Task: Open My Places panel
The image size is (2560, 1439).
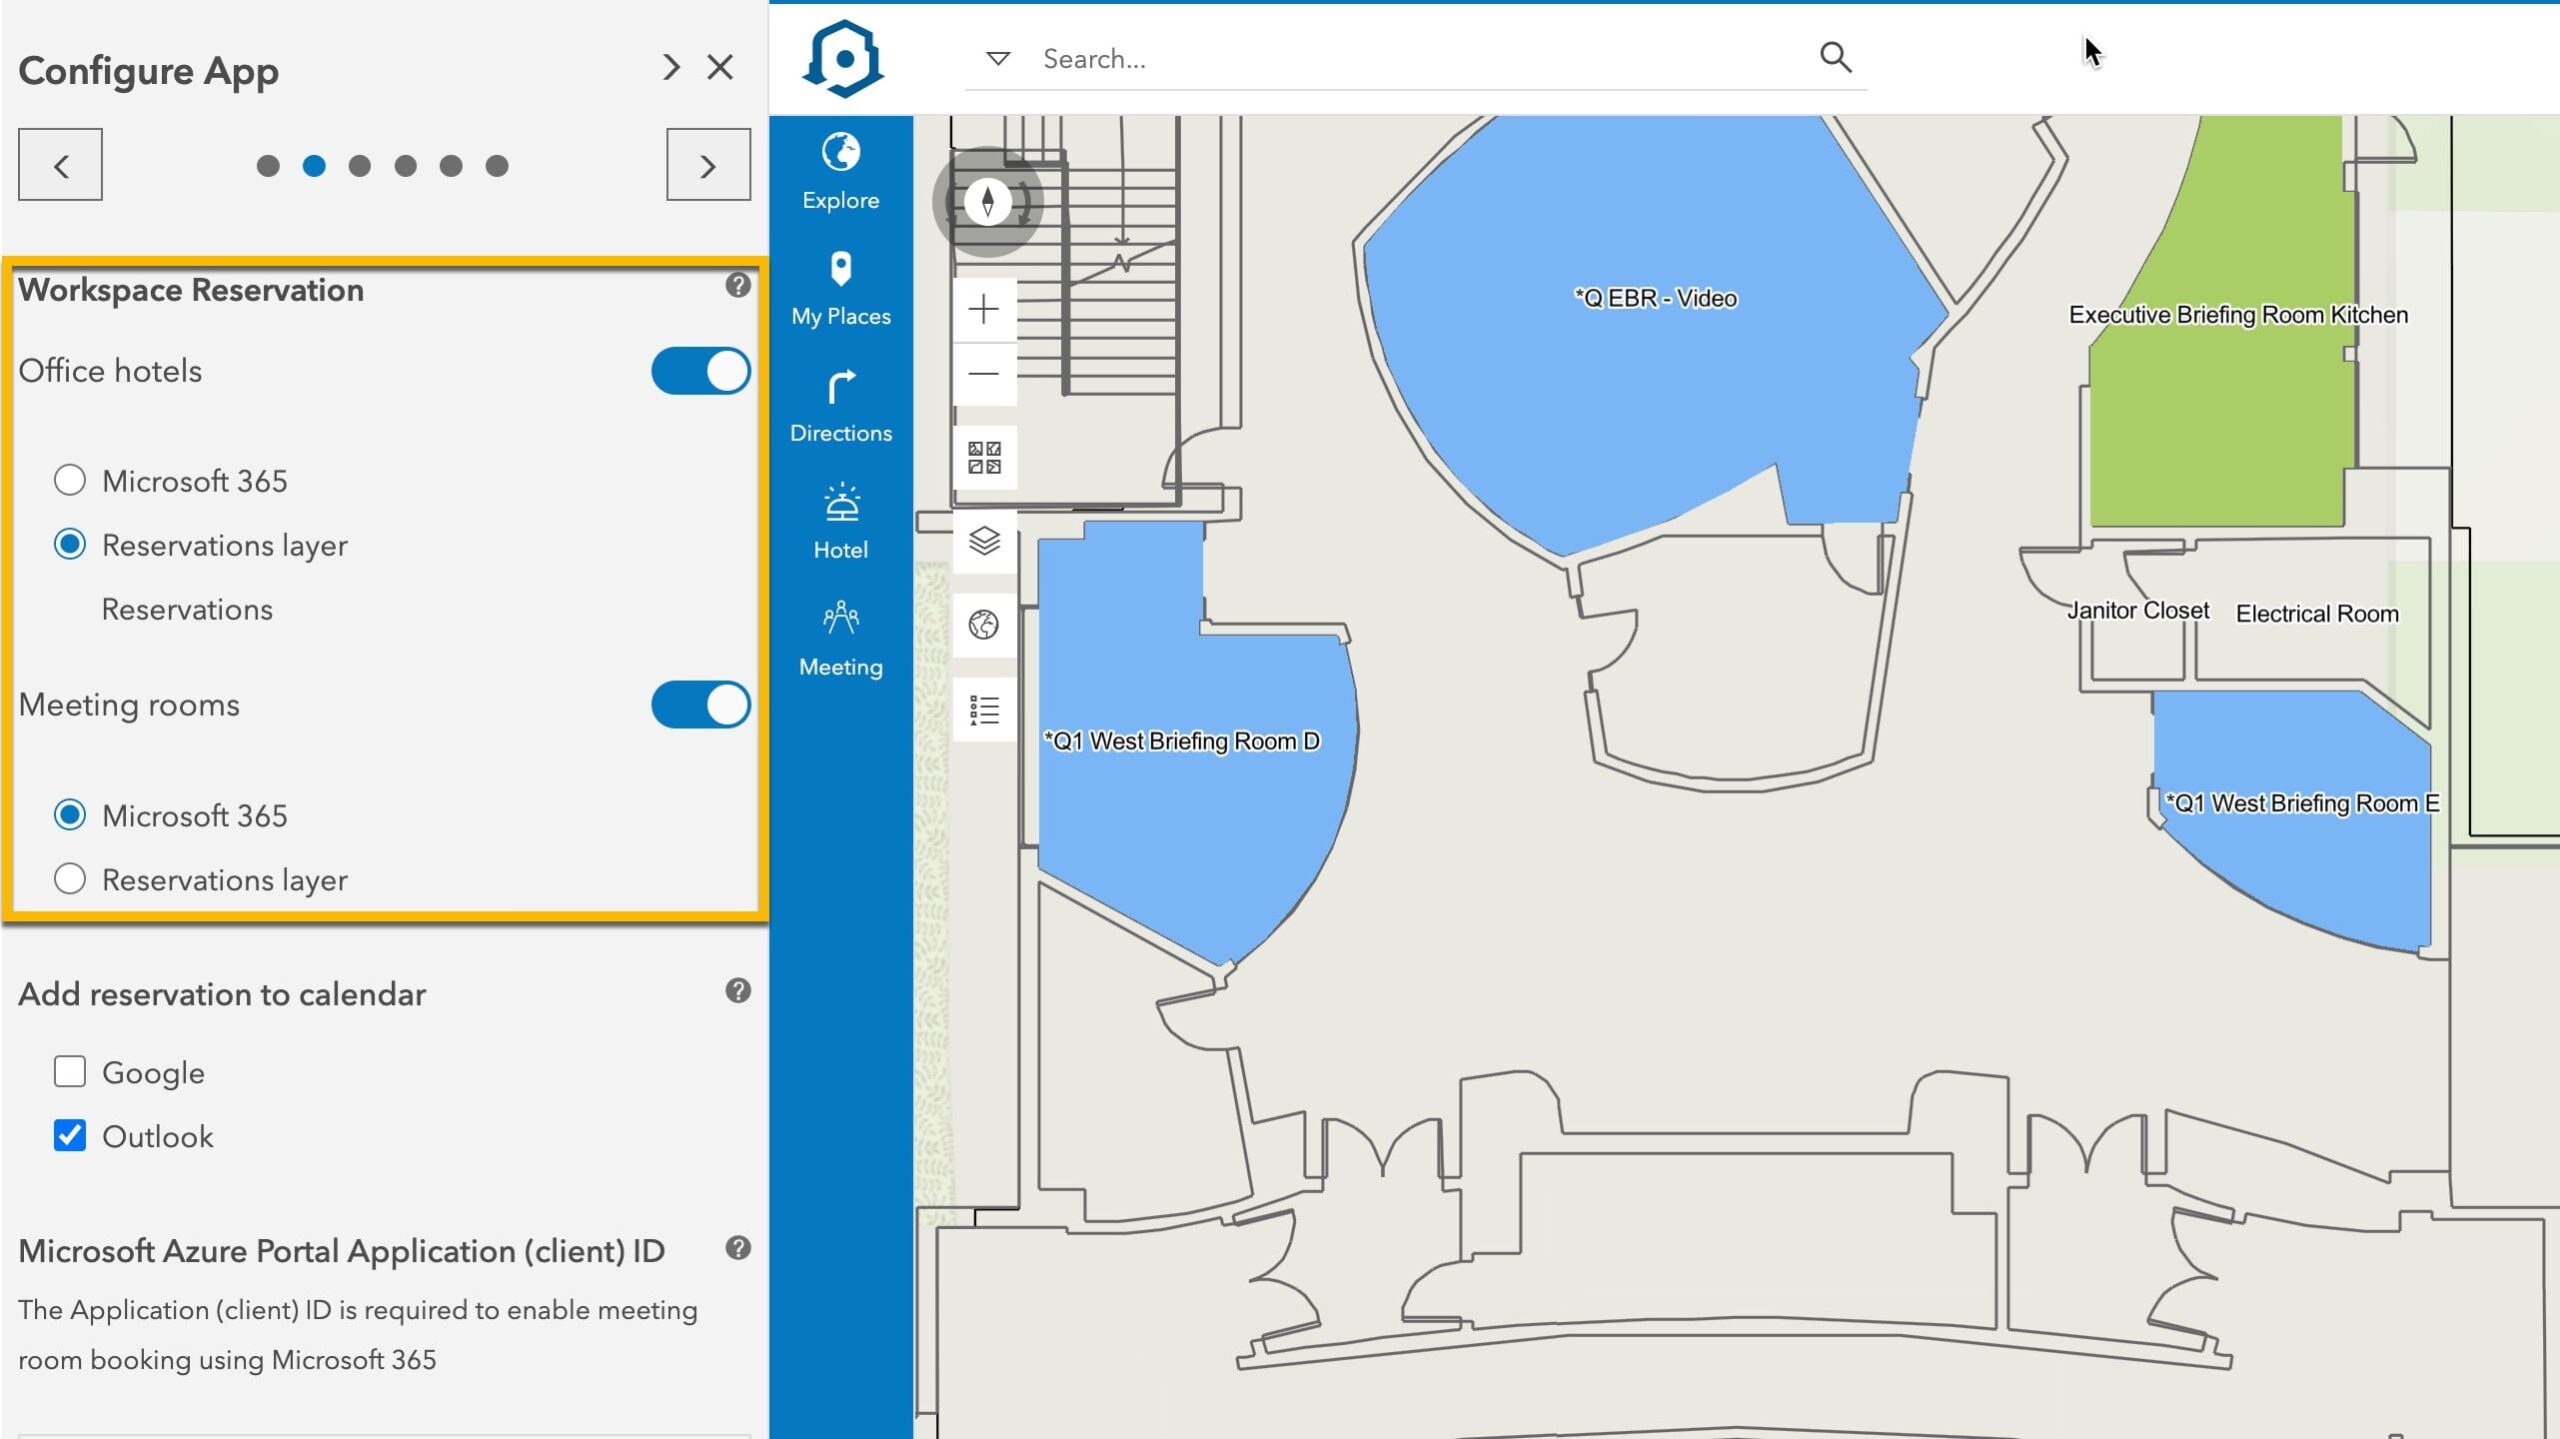Action: point(839,287)
